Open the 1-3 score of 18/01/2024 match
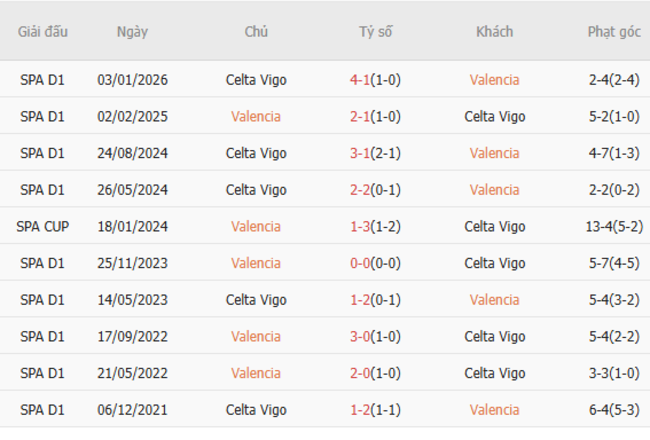This screenshot has width=650, height=440. click(362, 226)
